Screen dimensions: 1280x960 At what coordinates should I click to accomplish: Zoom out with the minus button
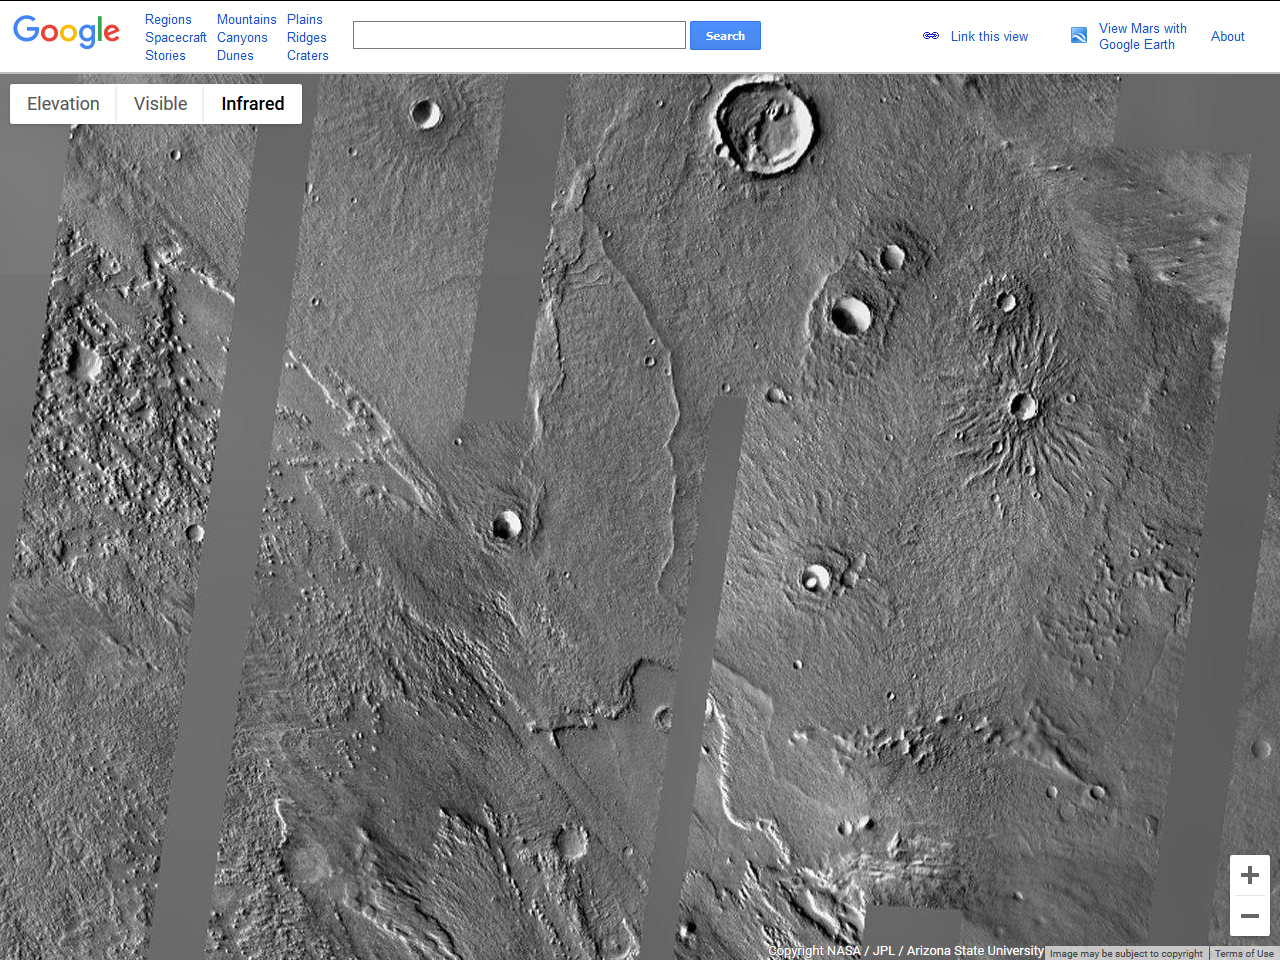click(1249, 916)
